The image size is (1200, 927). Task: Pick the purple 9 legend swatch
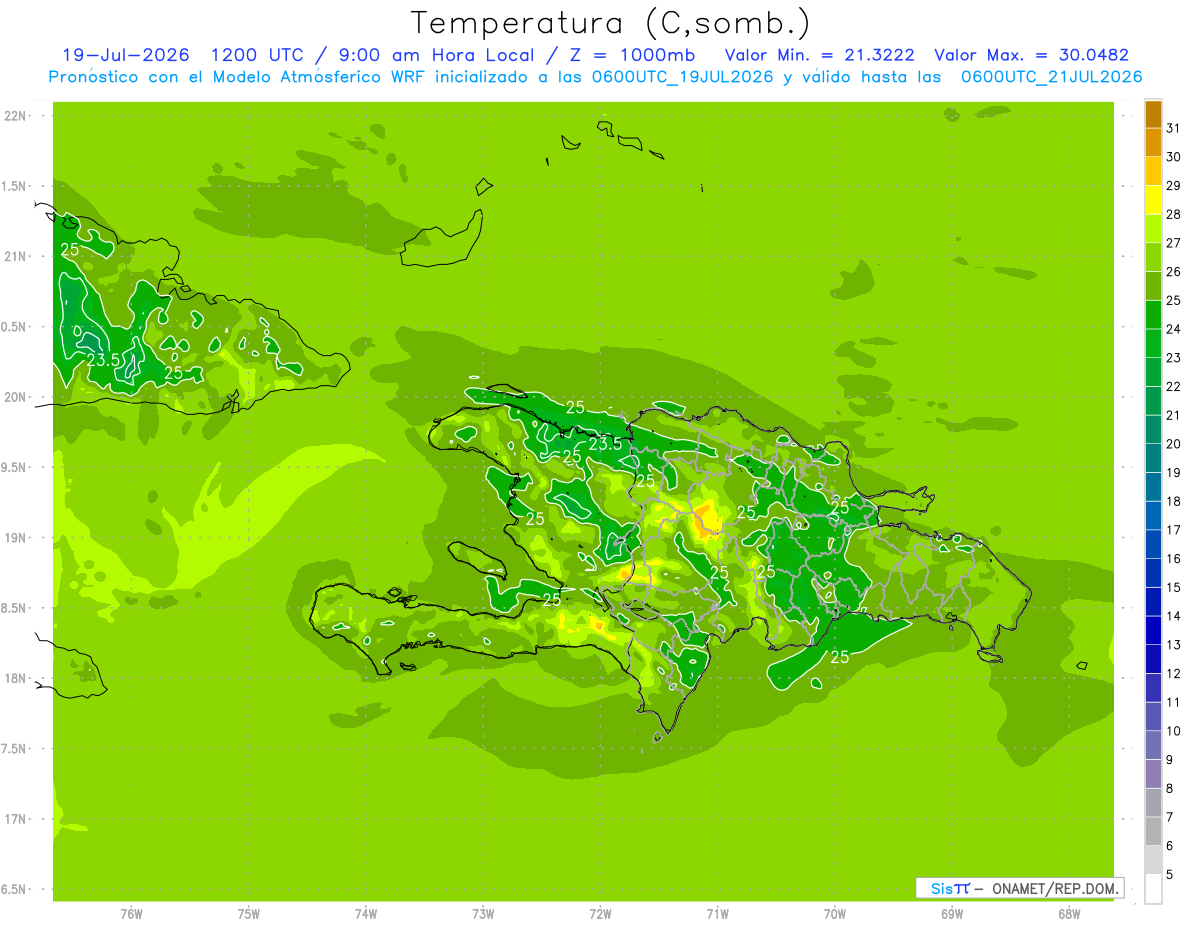[1153, 774]
